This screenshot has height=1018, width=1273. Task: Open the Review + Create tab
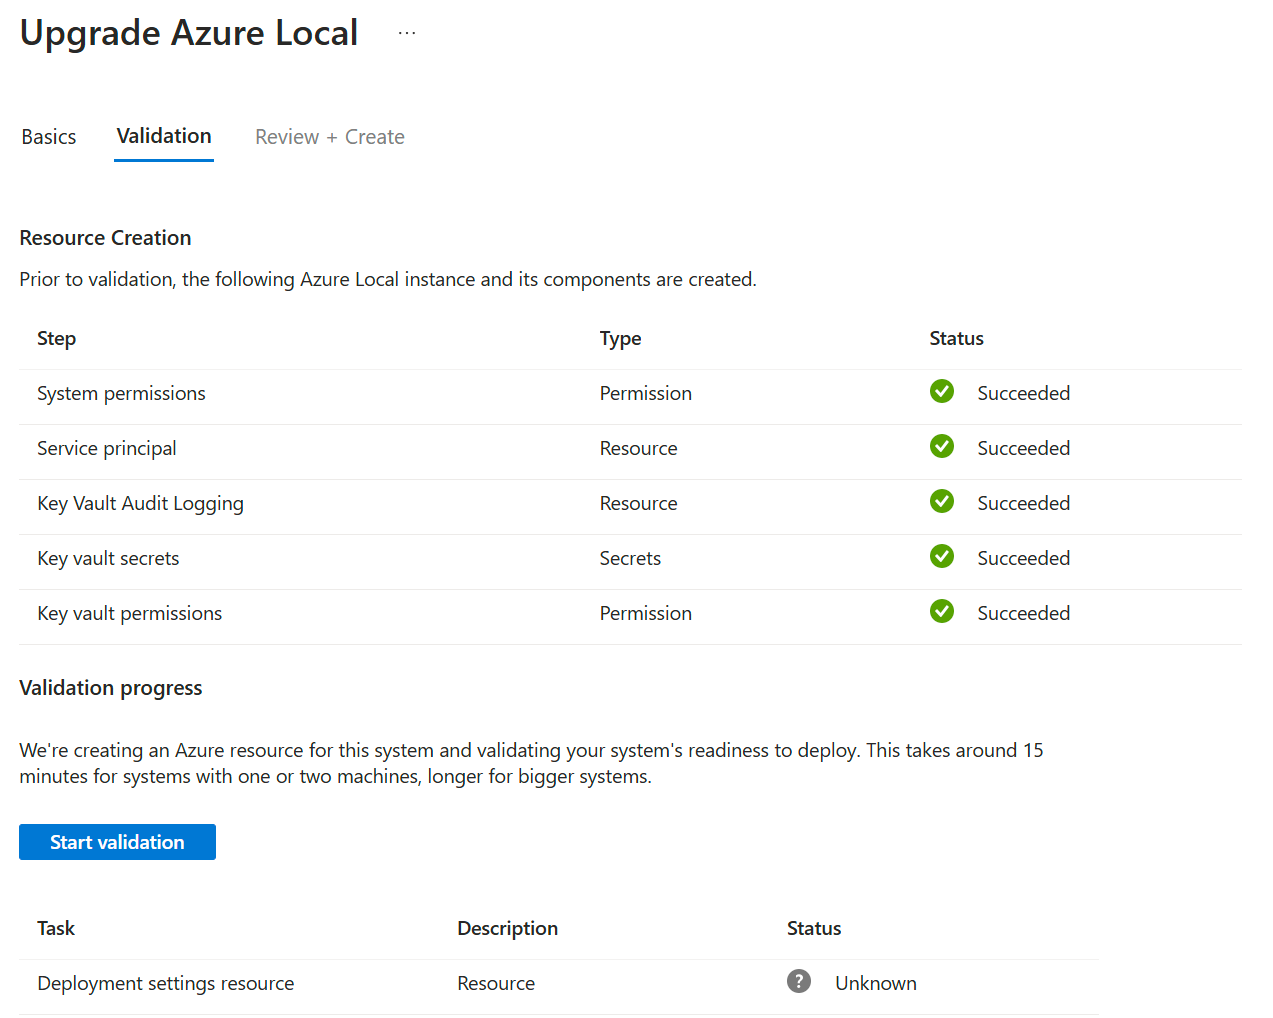[x=330, y=137]
